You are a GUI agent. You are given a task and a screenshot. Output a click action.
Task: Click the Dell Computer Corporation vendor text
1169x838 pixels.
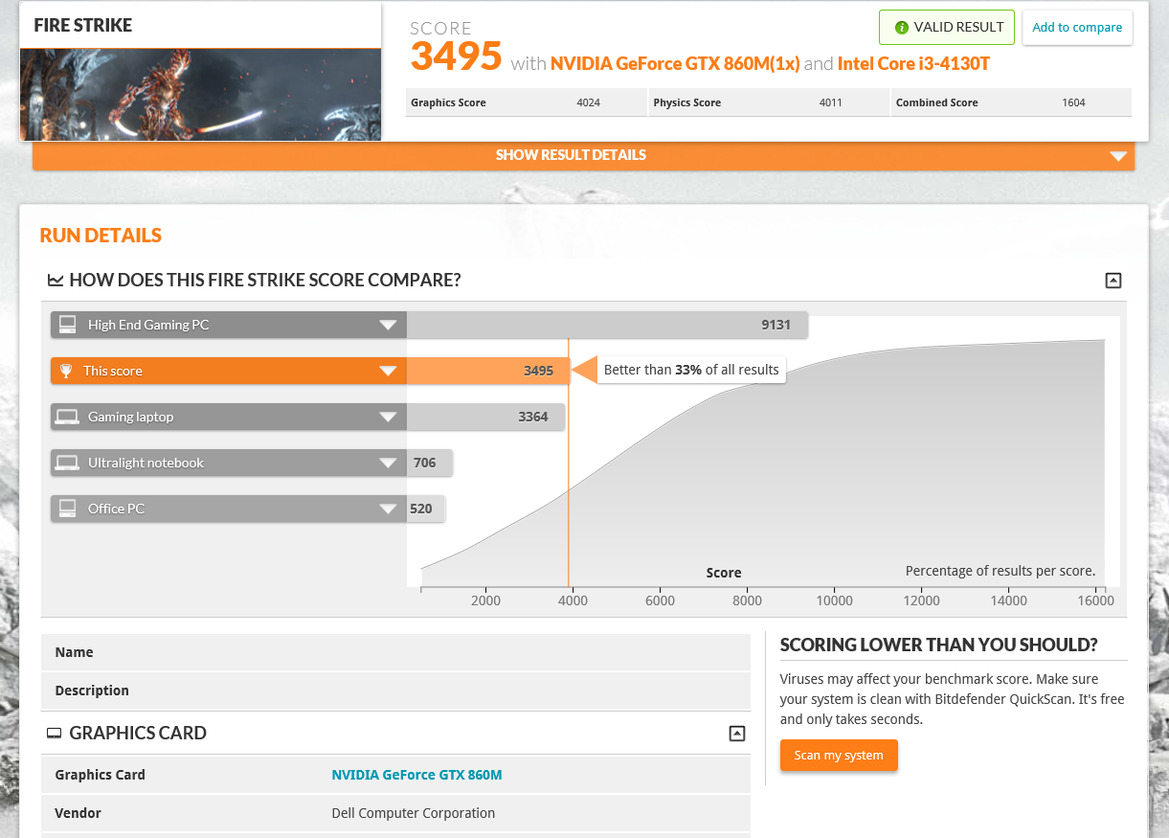(413, 813)
